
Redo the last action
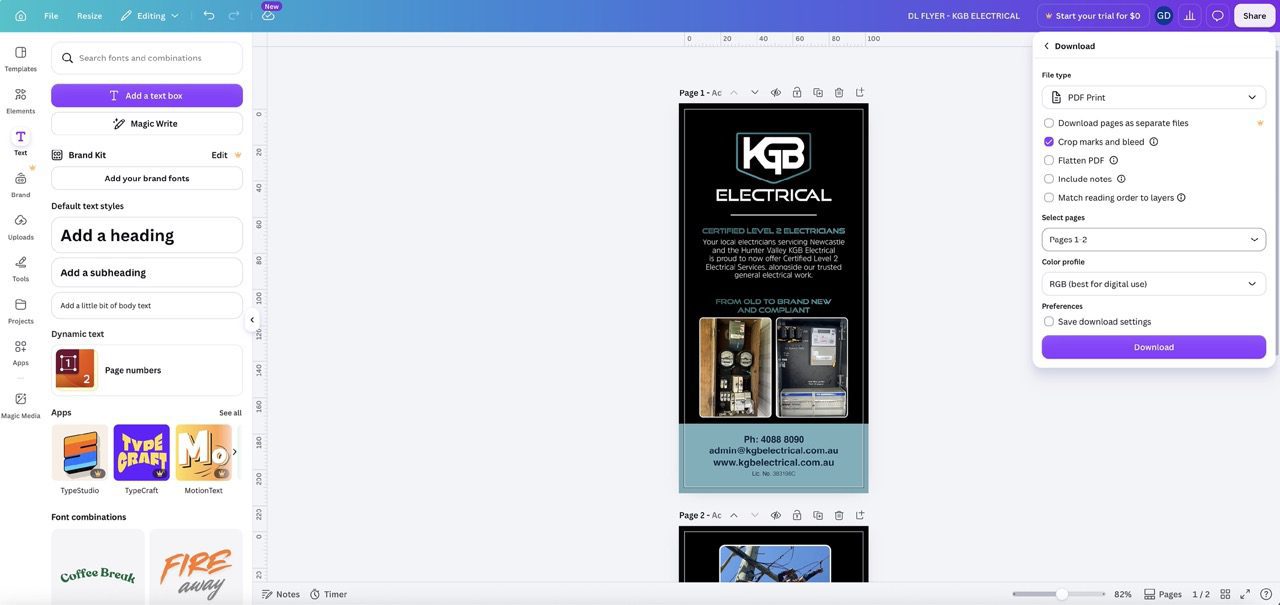pyautogui.click(x=234, y=16)
